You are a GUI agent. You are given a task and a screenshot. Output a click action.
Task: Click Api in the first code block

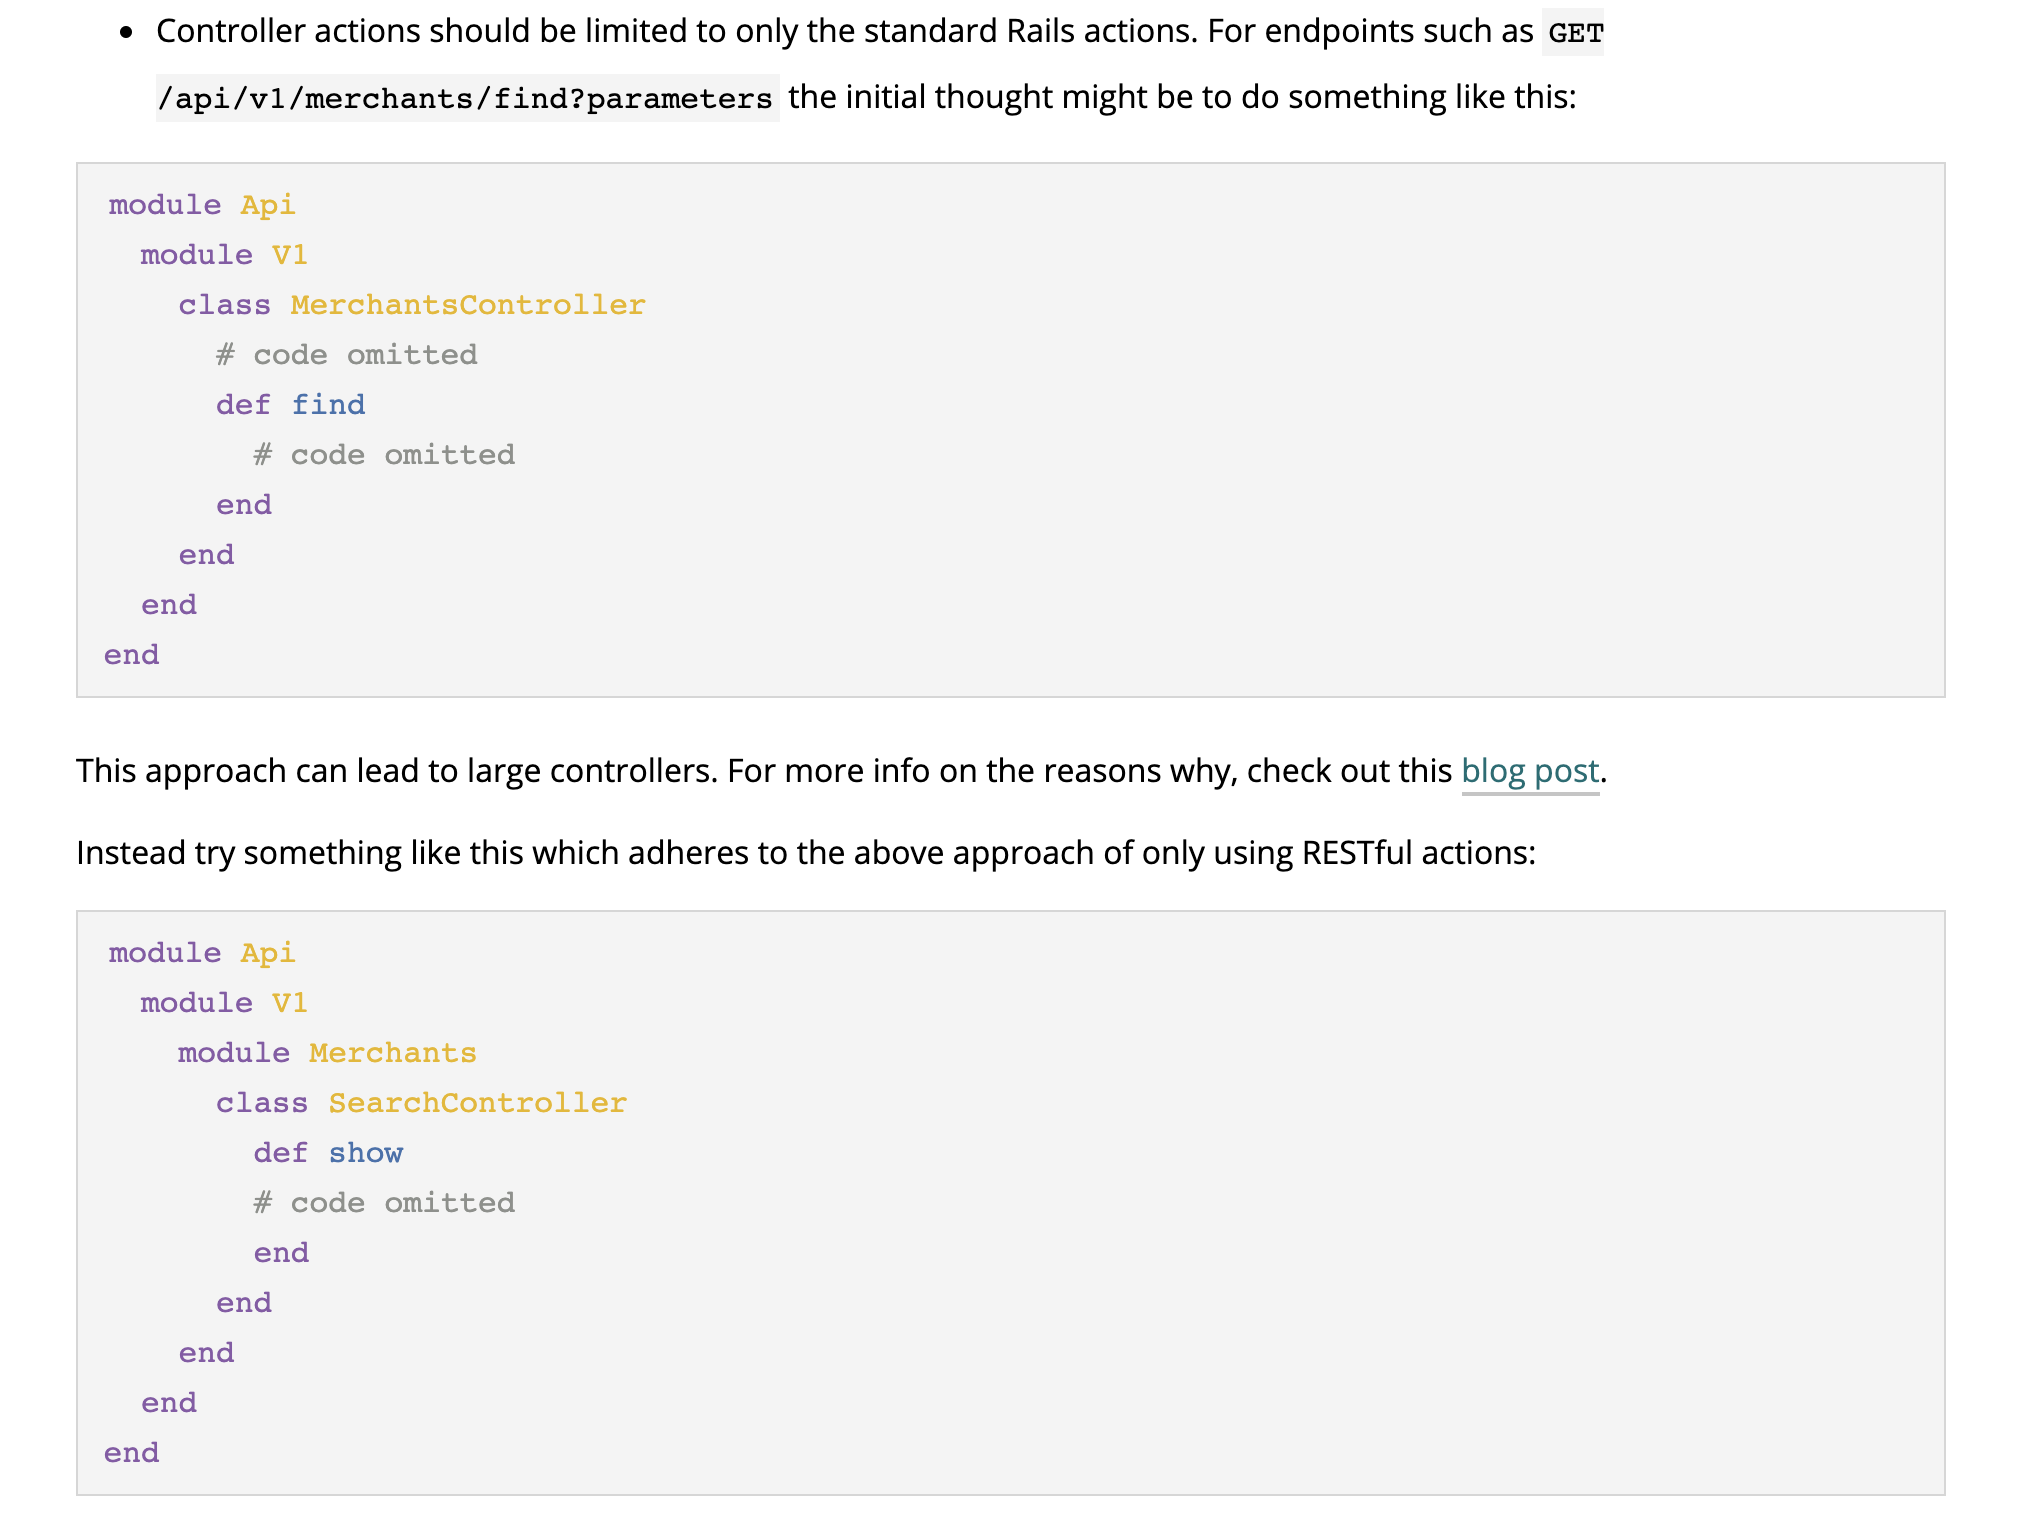coord(268,204)
